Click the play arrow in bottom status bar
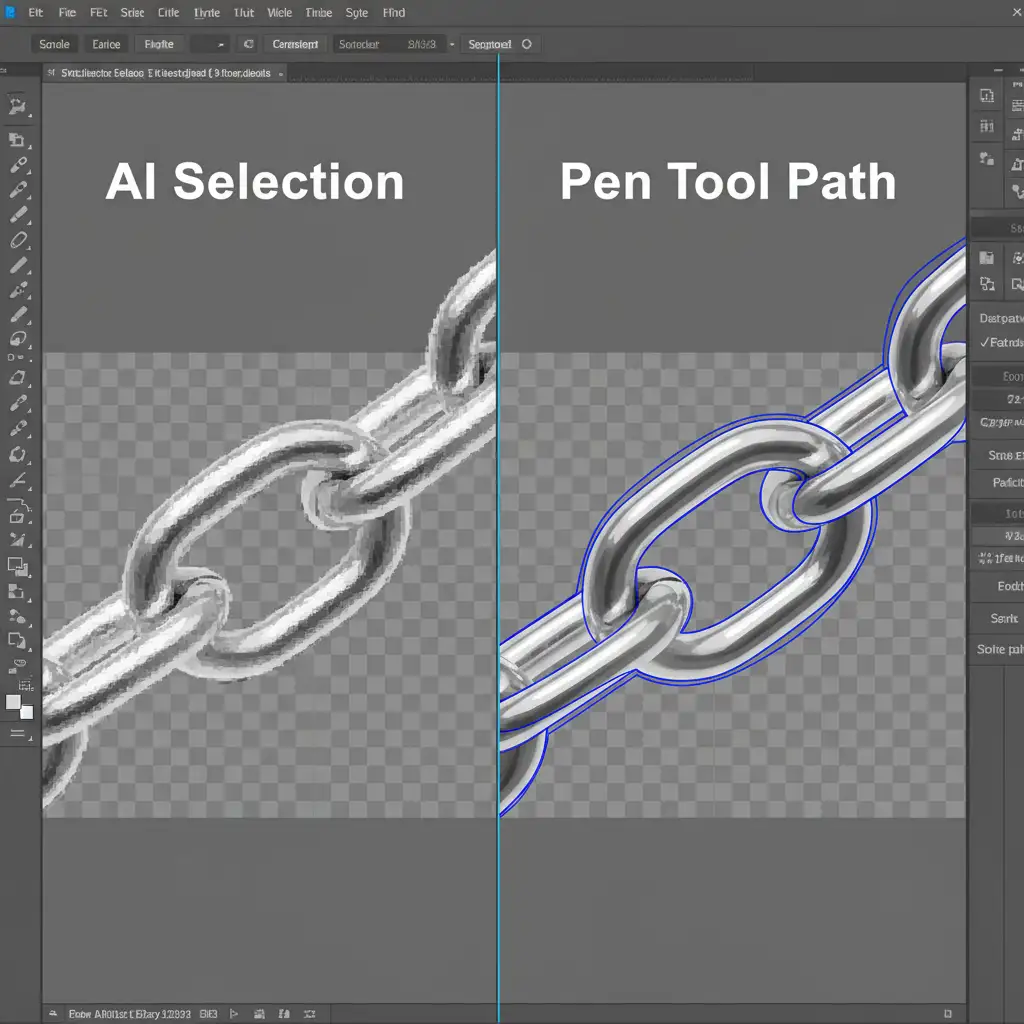Image resolution: width=1024 pixels, height=1024 pixels. pos(234,1013)
